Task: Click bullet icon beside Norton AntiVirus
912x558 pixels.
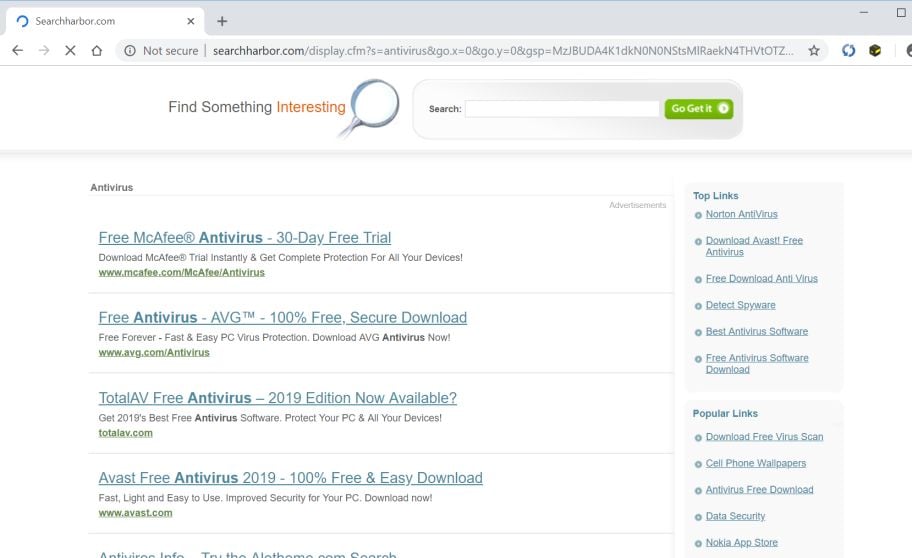Action: coord(698,215)
